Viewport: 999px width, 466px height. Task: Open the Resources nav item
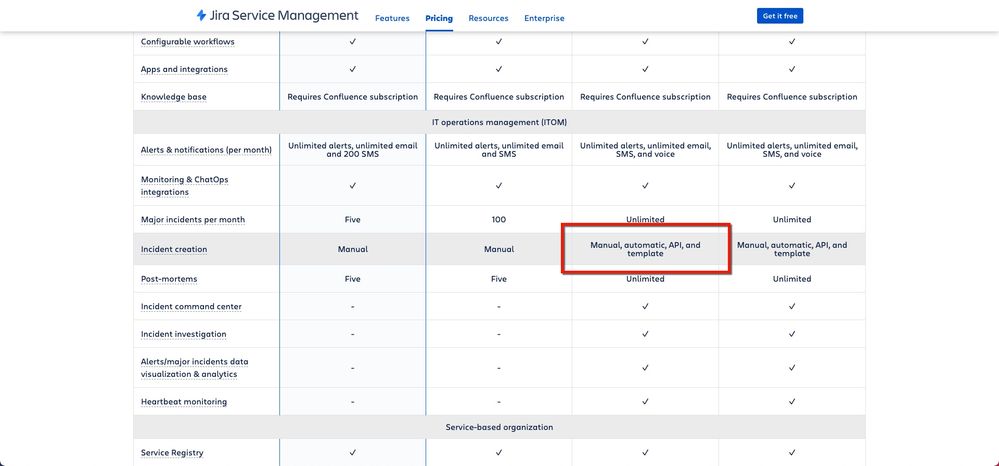click(x=488, y=18)
